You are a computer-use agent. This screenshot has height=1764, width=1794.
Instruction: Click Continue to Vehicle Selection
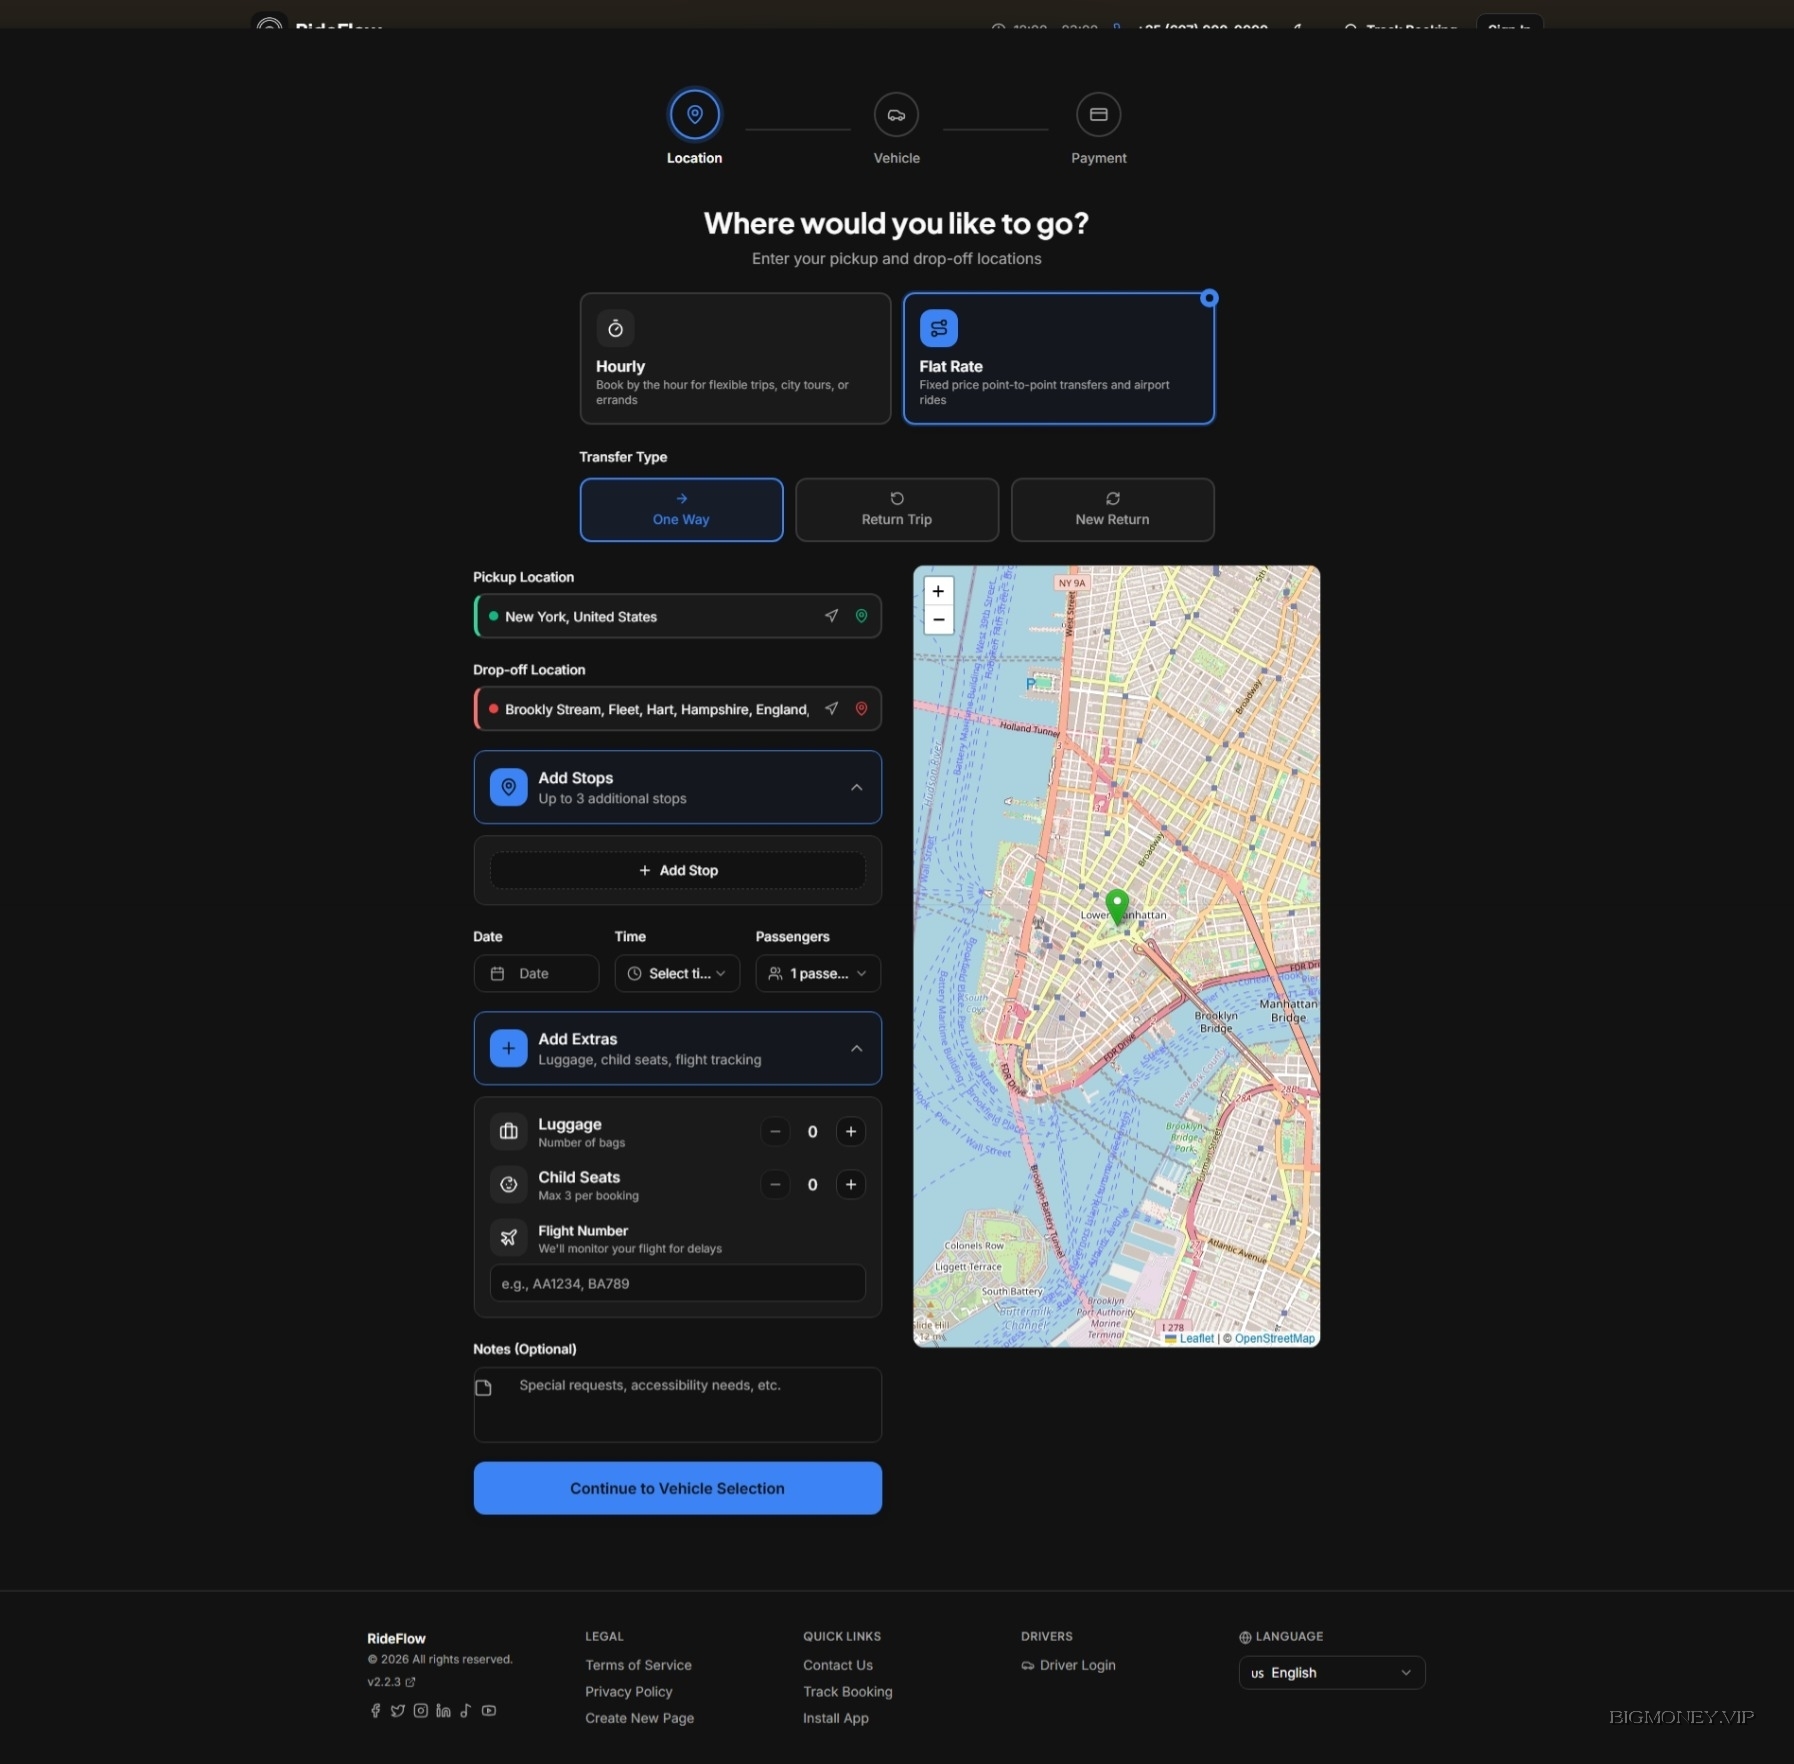click(677, 1488)
